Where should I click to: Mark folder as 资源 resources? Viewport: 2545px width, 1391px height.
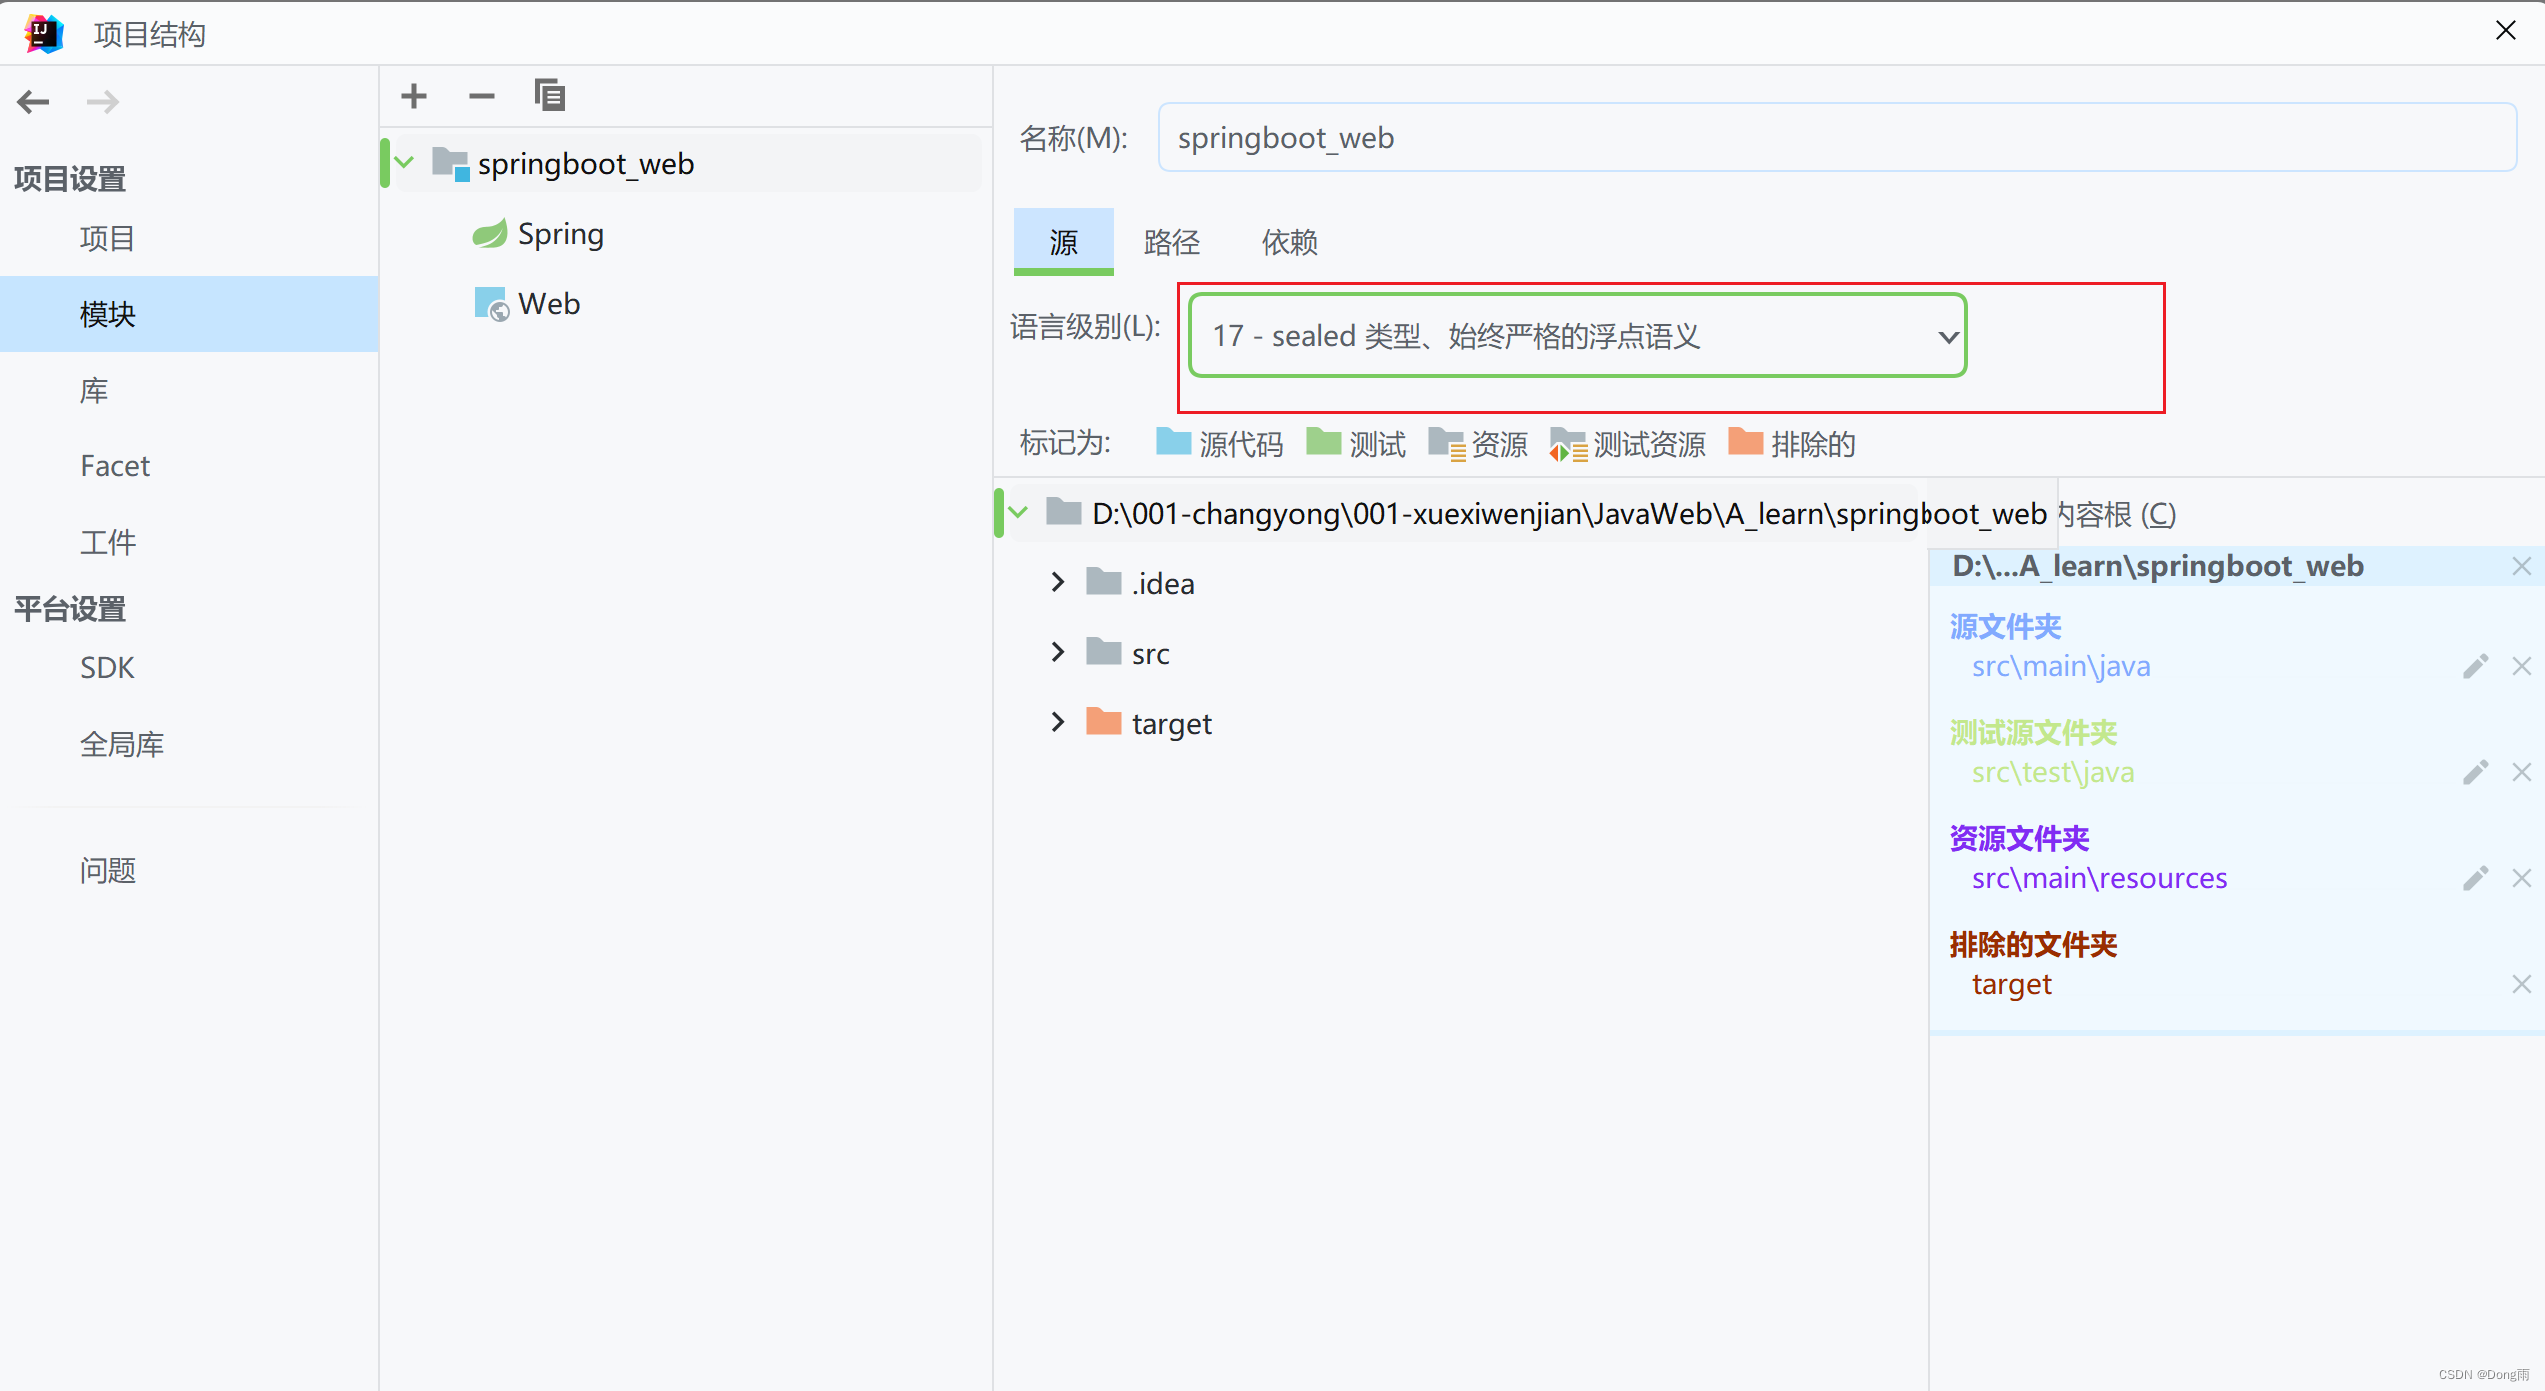tap(1478, 443)
